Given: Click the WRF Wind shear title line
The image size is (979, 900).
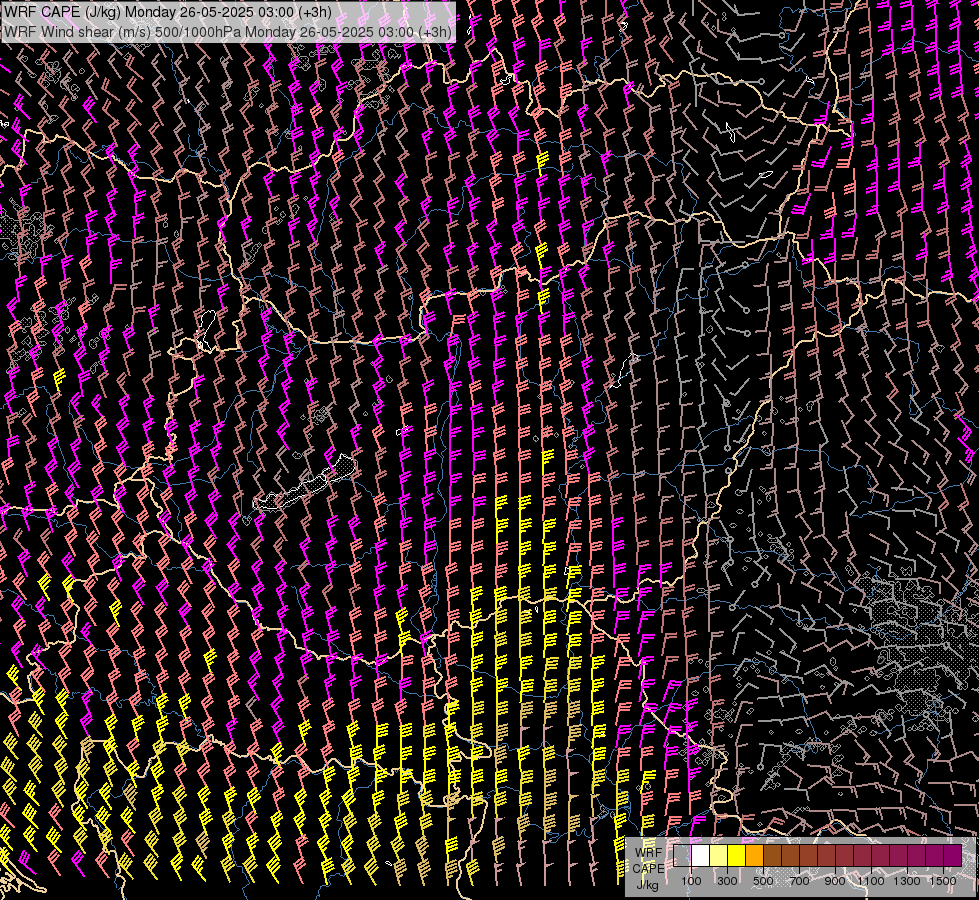Looking at the screenshot, I should 228,32.
